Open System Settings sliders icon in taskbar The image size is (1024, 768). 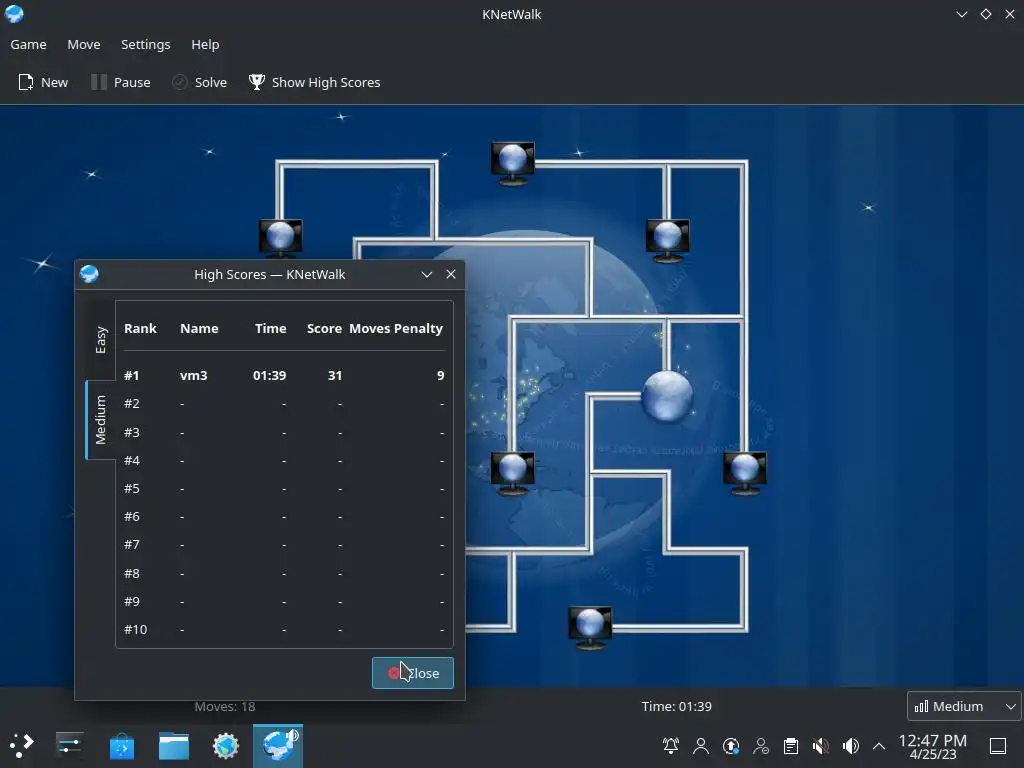pos(69,745)
